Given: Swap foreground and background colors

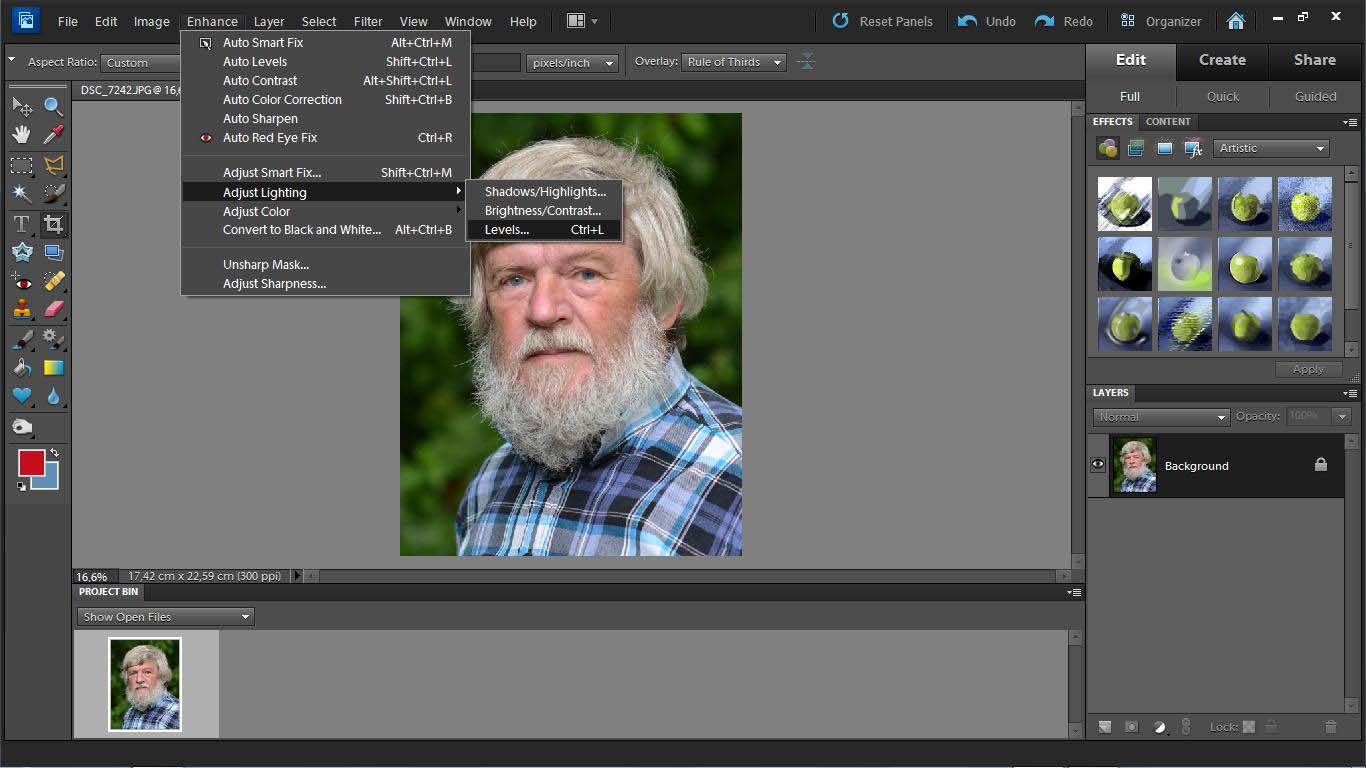Looking at the screenshot, I should coord(54,453).
